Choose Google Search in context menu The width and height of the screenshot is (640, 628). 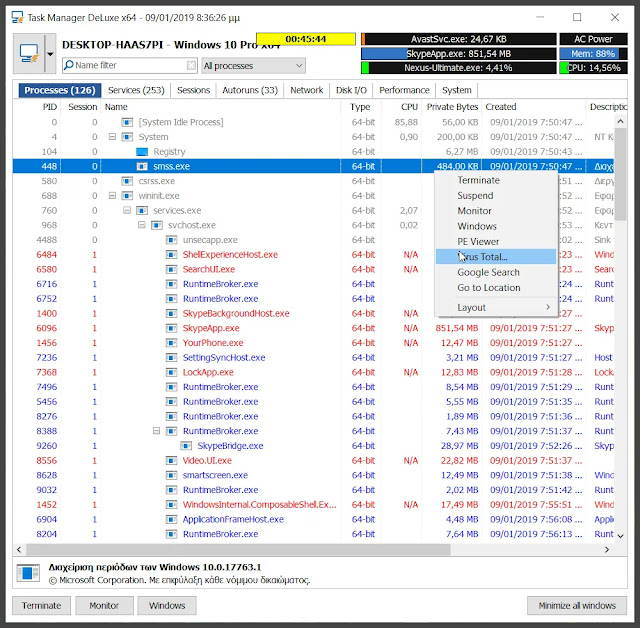[x=496, y=272]
